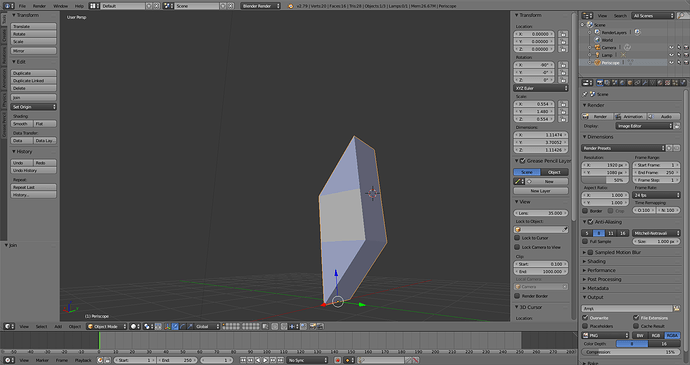
Task: Enable the Cache Result checkbox
Action: 636,326
